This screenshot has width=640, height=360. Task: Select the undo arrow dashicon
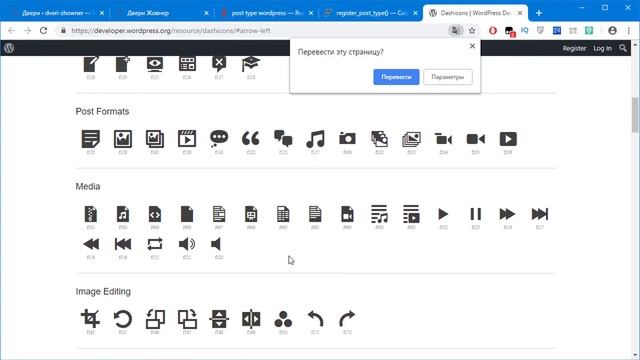tap(315, 319)
